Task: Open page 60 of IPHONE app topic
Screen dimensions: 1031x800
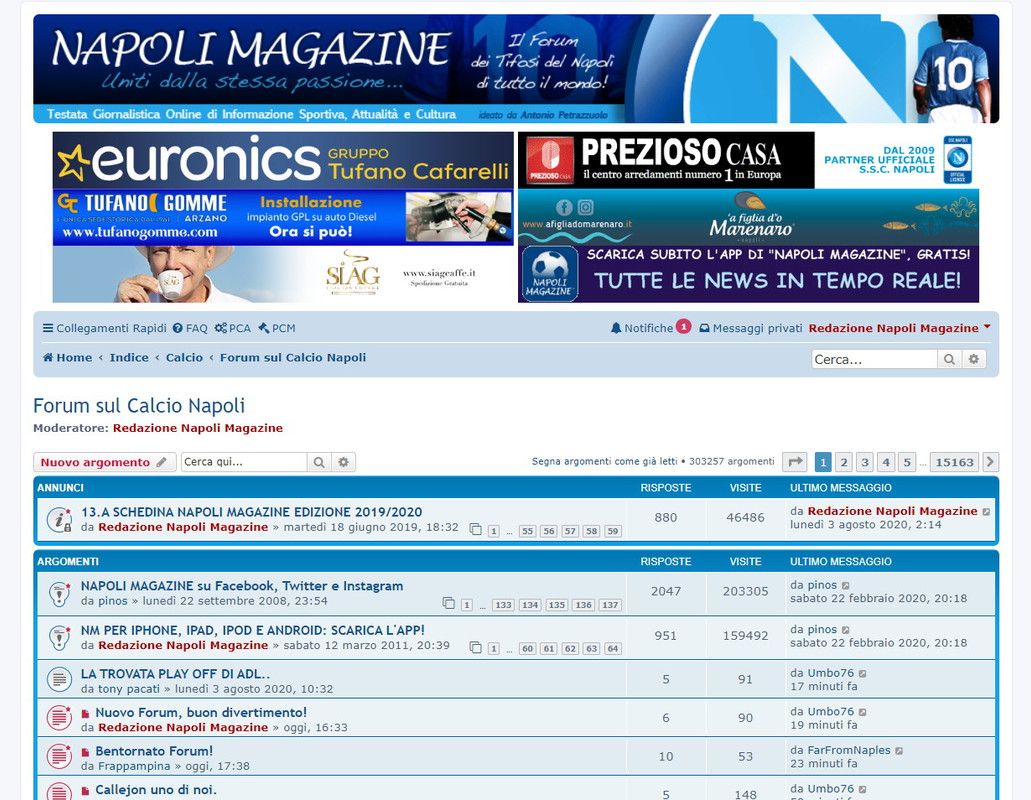Action: coord(527,649)
